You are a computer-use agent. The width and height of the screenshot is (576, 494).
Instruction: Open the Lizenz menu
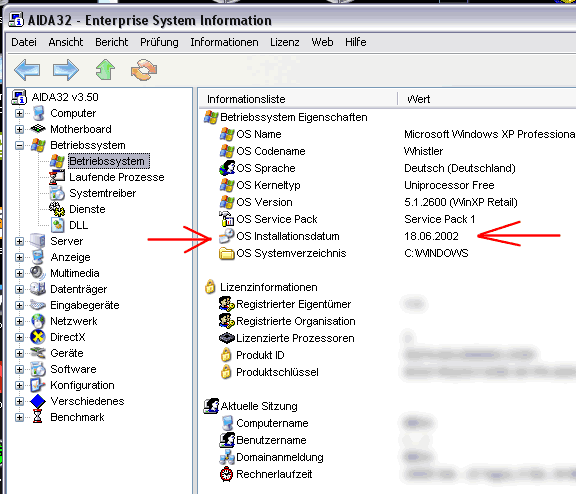tap(285, 42)
